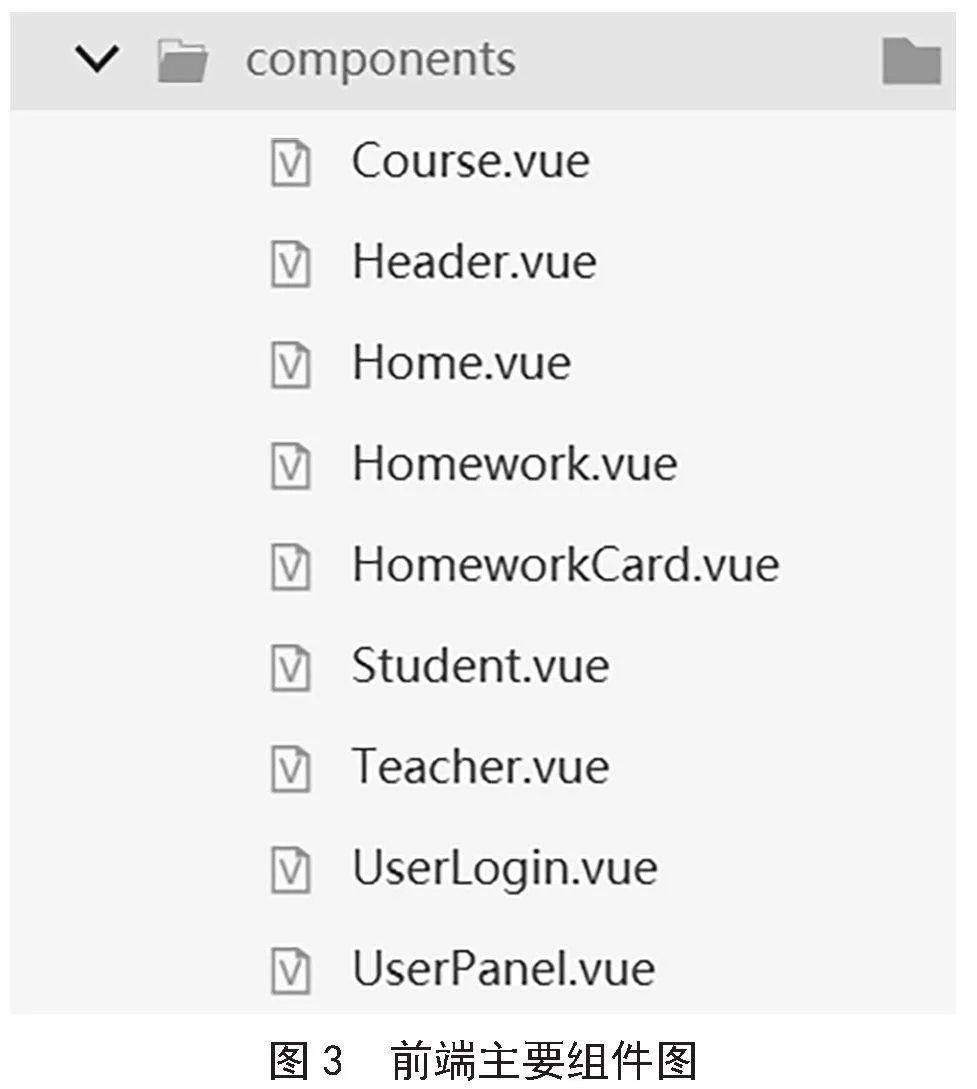Viewport: 977px width, 1089px height.
Task: Open the Homework.vue file
Action: (x=515, y=463)
